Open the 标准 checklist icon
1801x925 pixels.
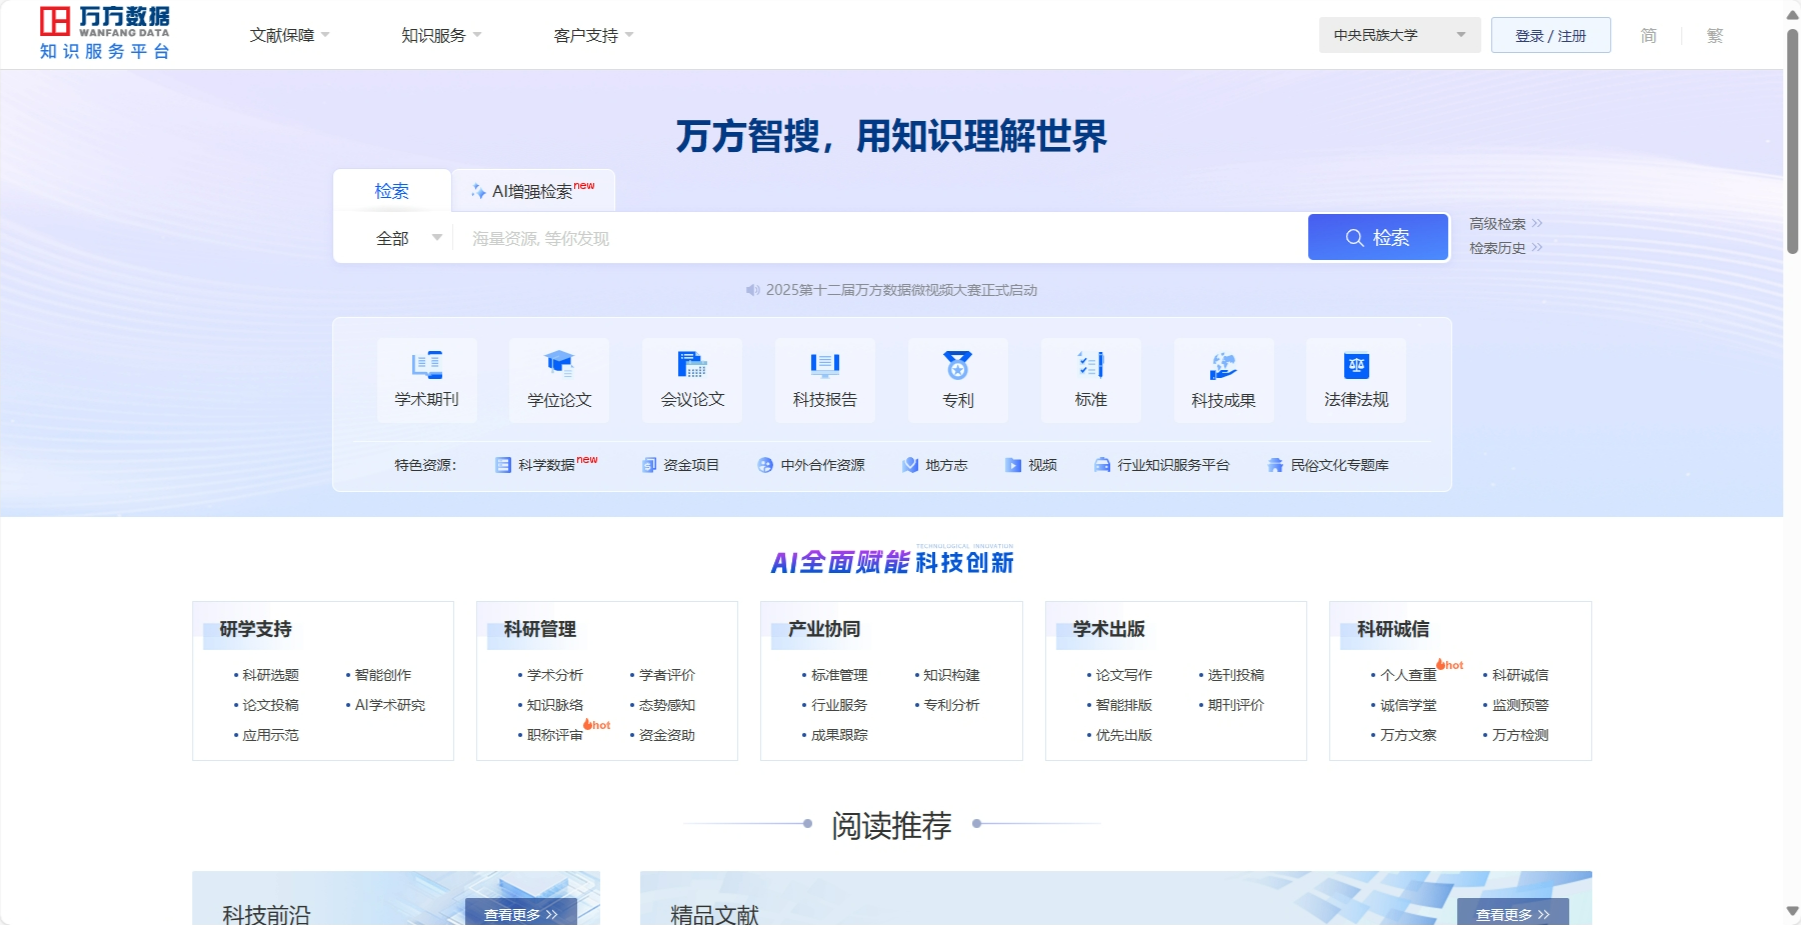(1091, 365)
